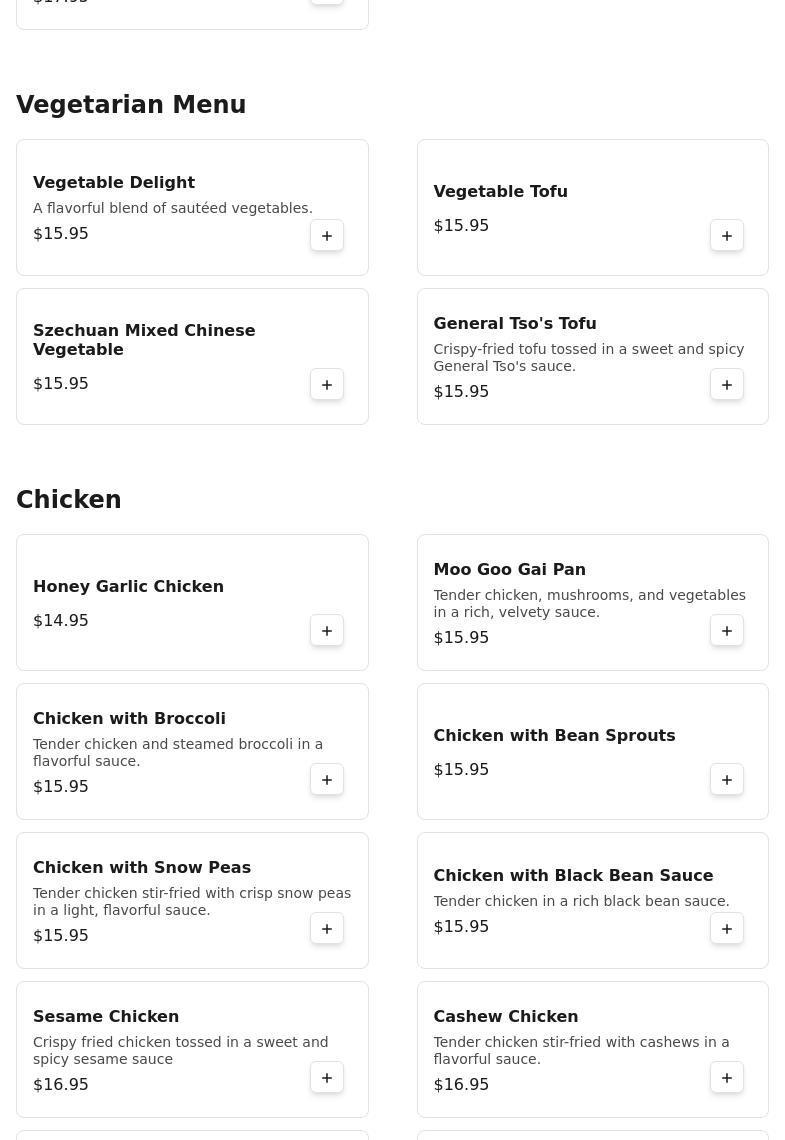Open the General Tso's Tofu description
The image size is (785, 1140).
(588, 357)
